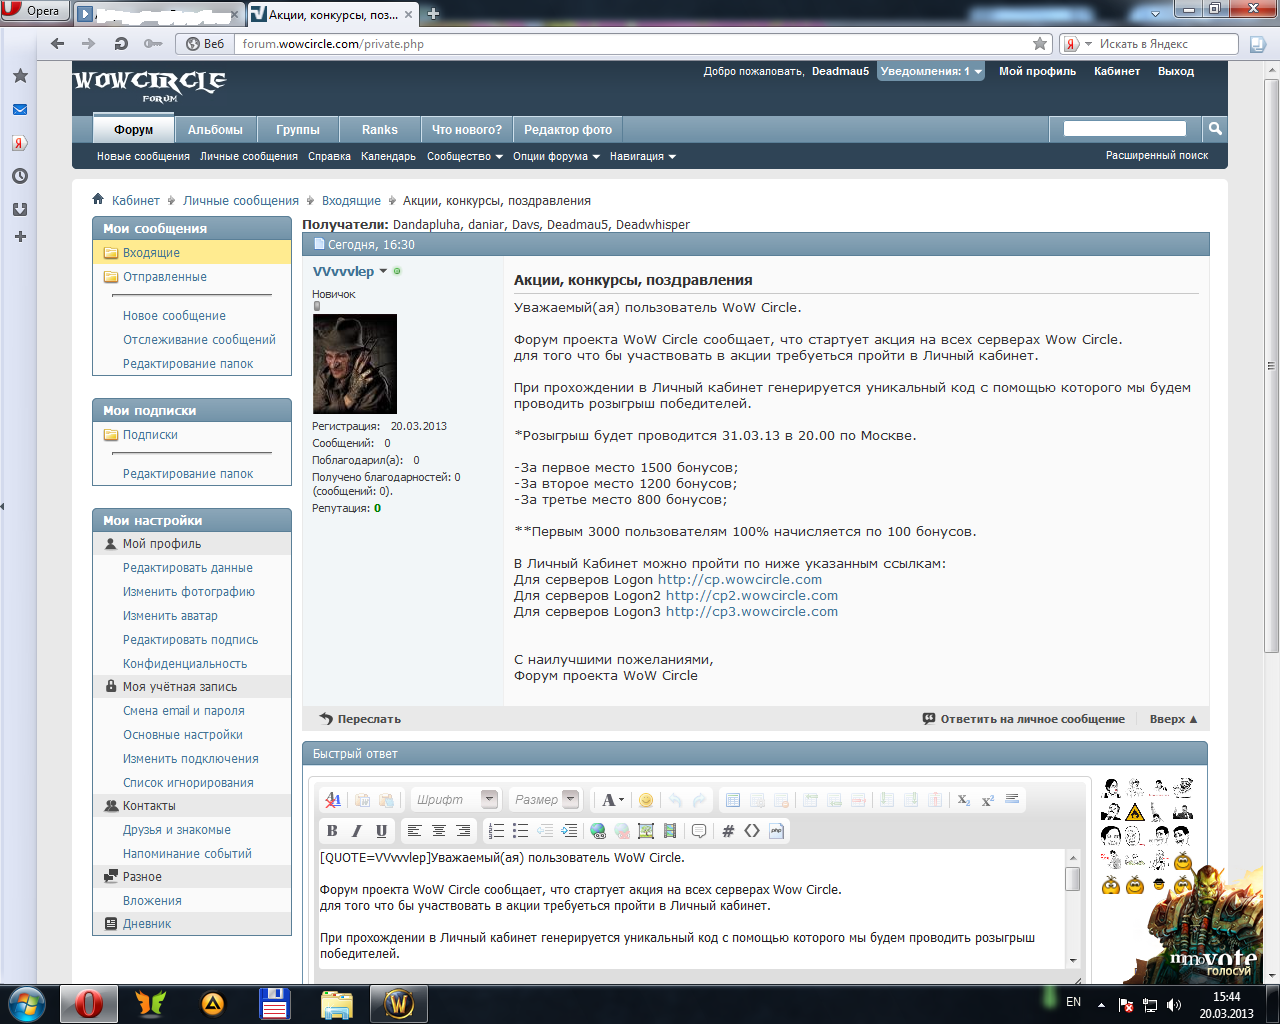This screenshot has width=1280, height=1024.
Task: Open new browser tab plus button
Action: click(x=433, y=13)
